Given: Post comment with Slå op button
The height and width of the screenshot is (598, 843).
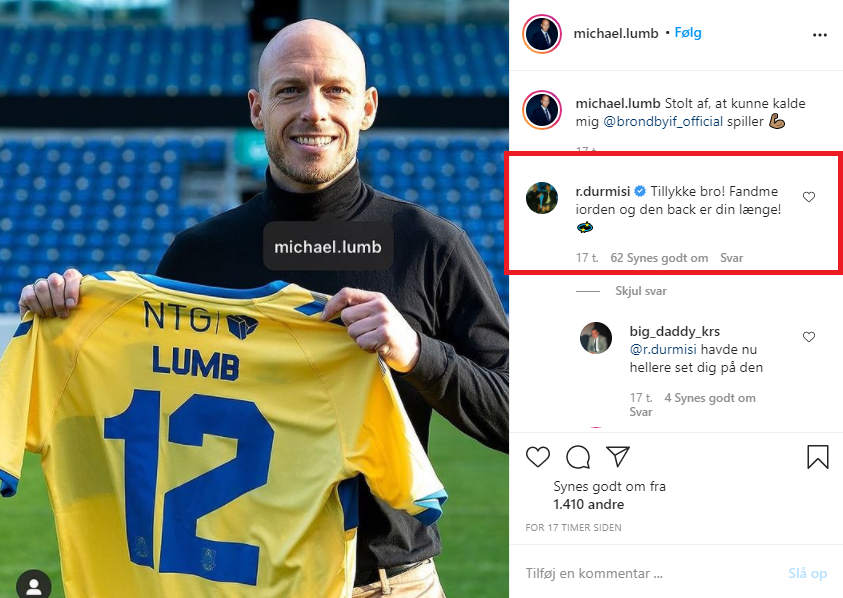Looking at the screenshot, I should pos(808,573).
